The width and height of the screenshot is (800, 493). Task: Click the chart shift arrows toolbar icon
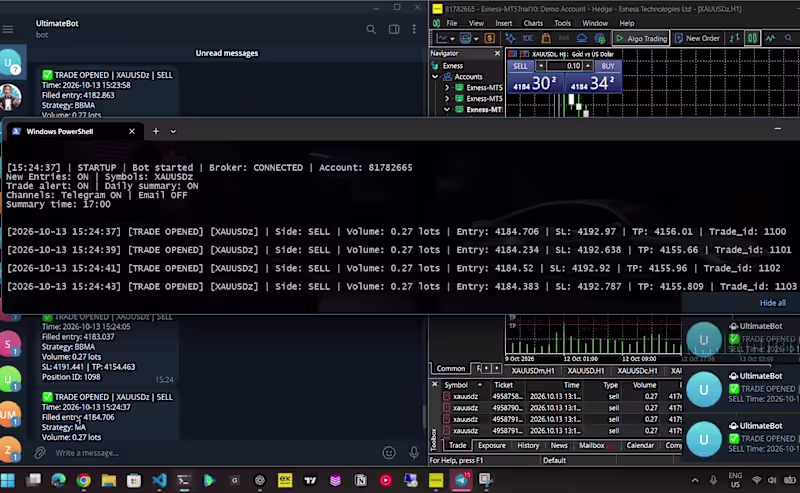734,38
